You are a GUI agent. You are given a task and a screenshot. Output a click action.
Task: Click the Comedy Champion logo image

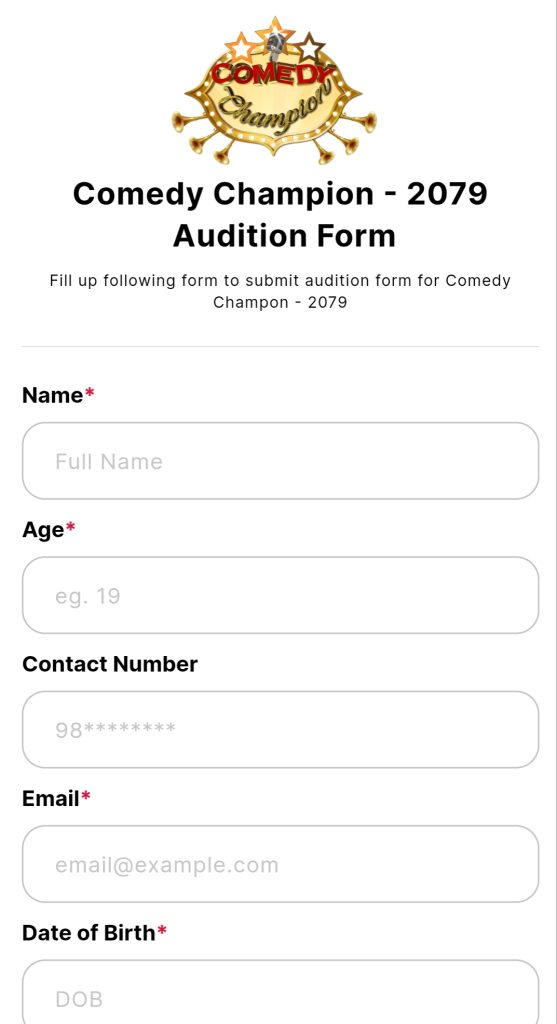(274, 90)
